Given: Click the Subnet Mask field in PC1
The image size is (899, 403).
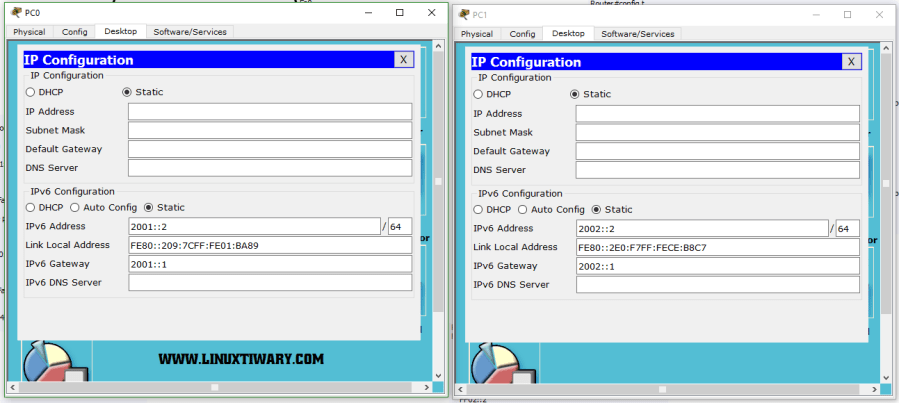Looking at the screenshot, I should click(718, 132).
